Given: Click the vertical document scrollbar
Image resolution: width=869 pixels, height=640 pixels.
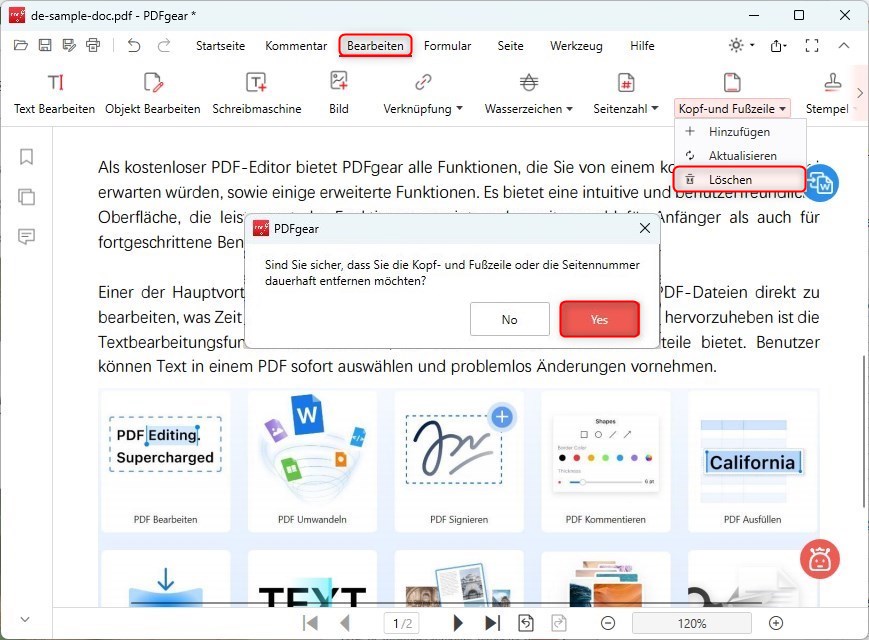Looking at the screenshot, I should (x=863, y=431).
